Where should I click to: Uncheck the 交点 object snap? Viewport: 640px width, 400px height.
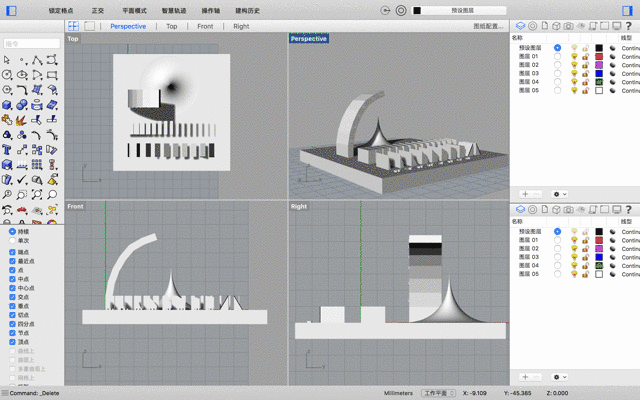tap(12, 297)
